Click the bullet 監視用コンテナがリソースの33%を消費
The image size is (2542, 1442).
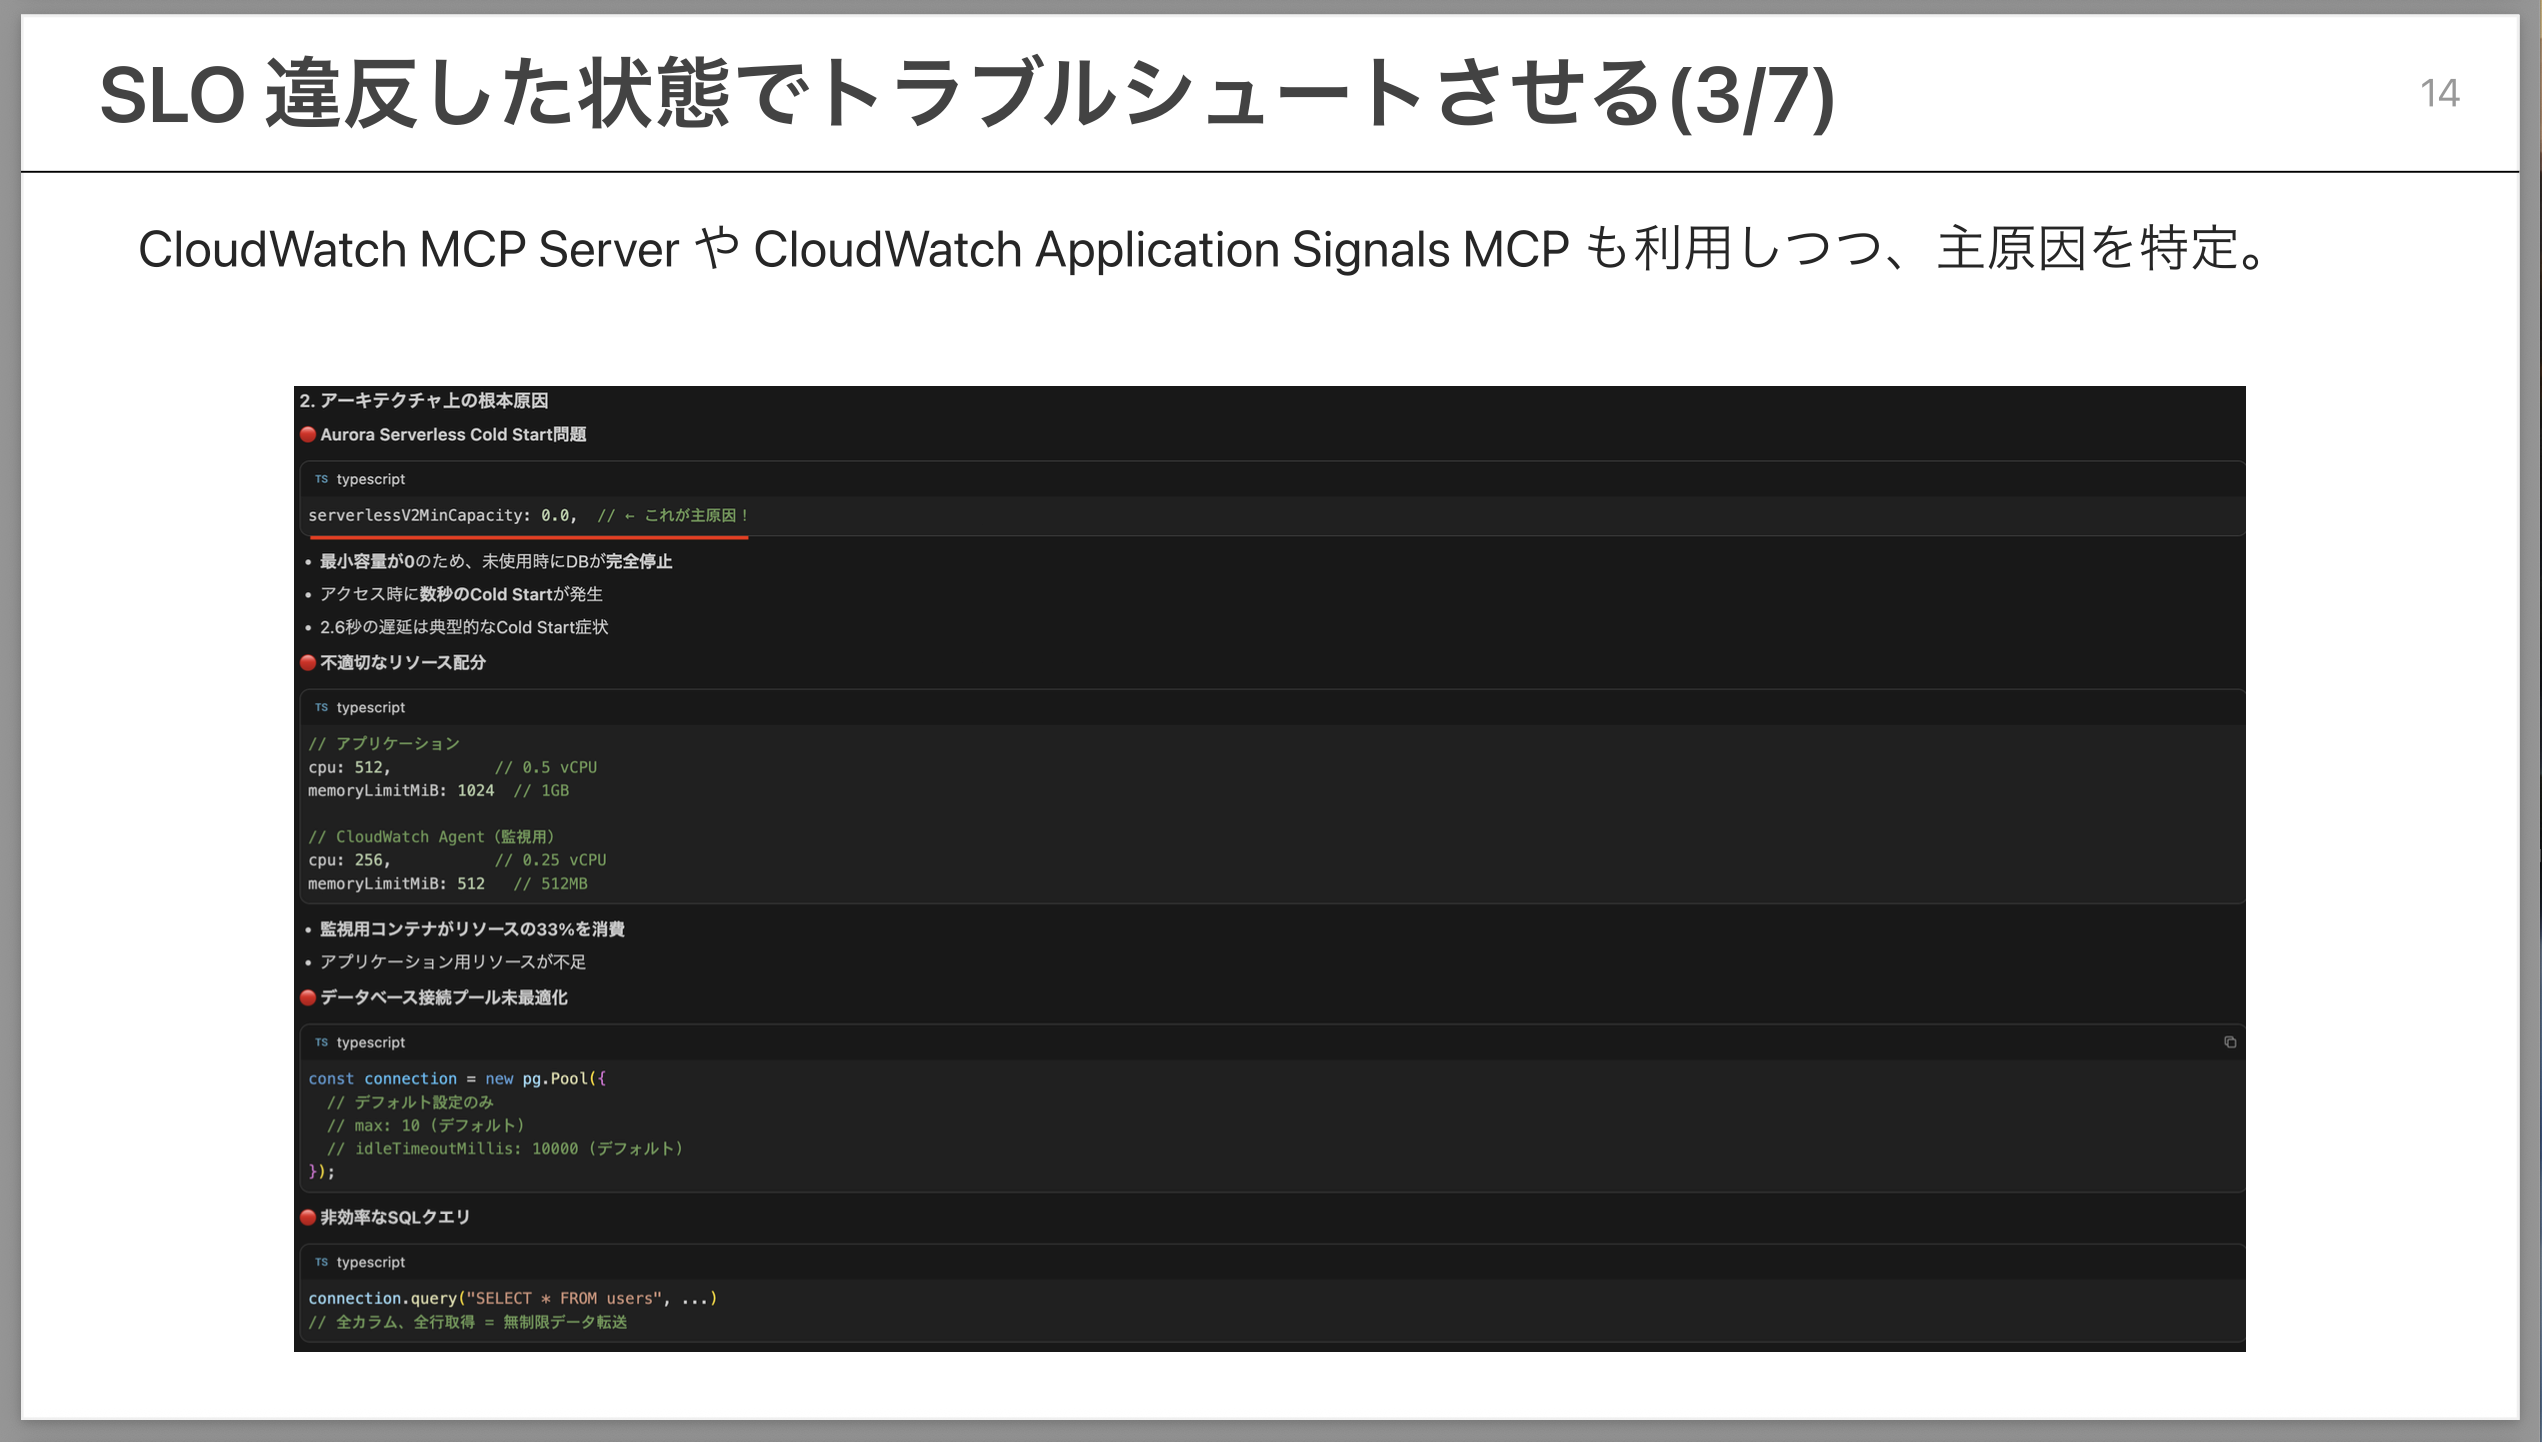click(472, 929)
